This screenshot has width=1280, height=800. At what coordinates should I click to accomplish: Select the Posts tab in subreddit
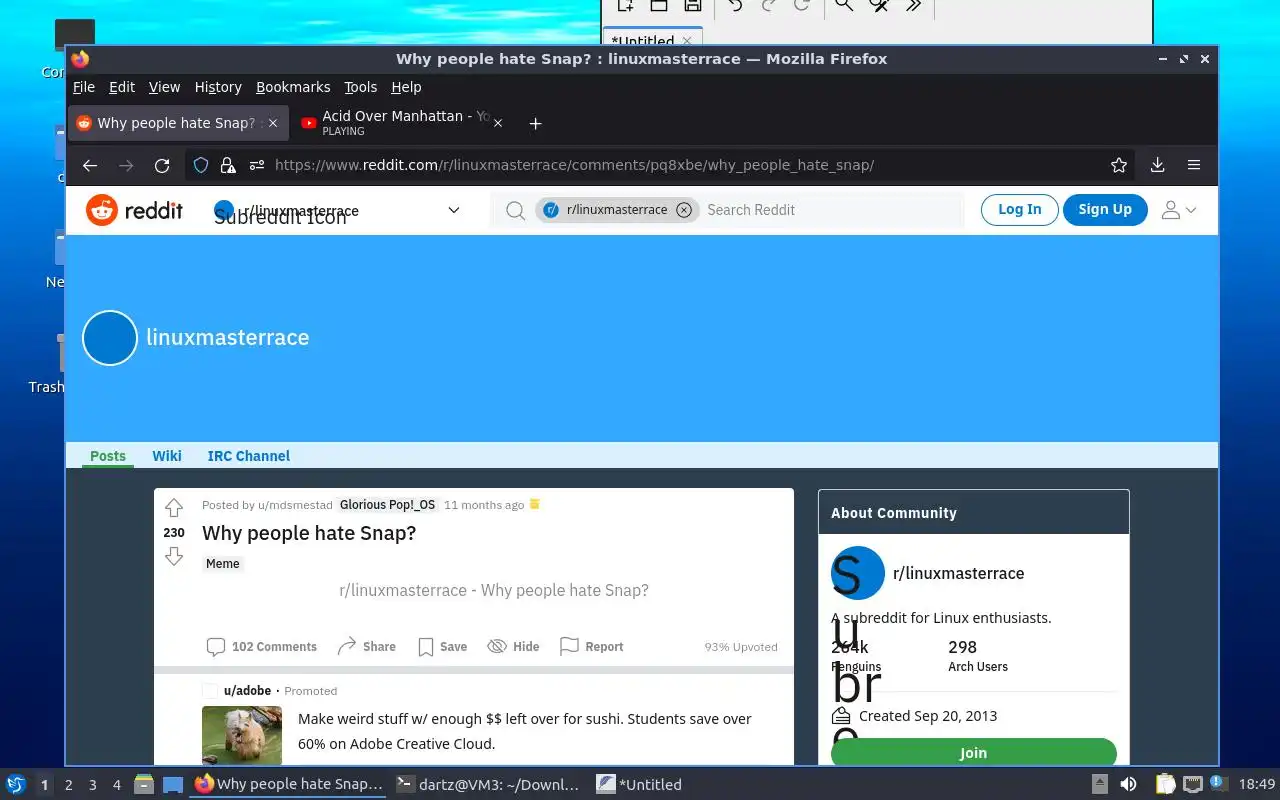[108, 456]
